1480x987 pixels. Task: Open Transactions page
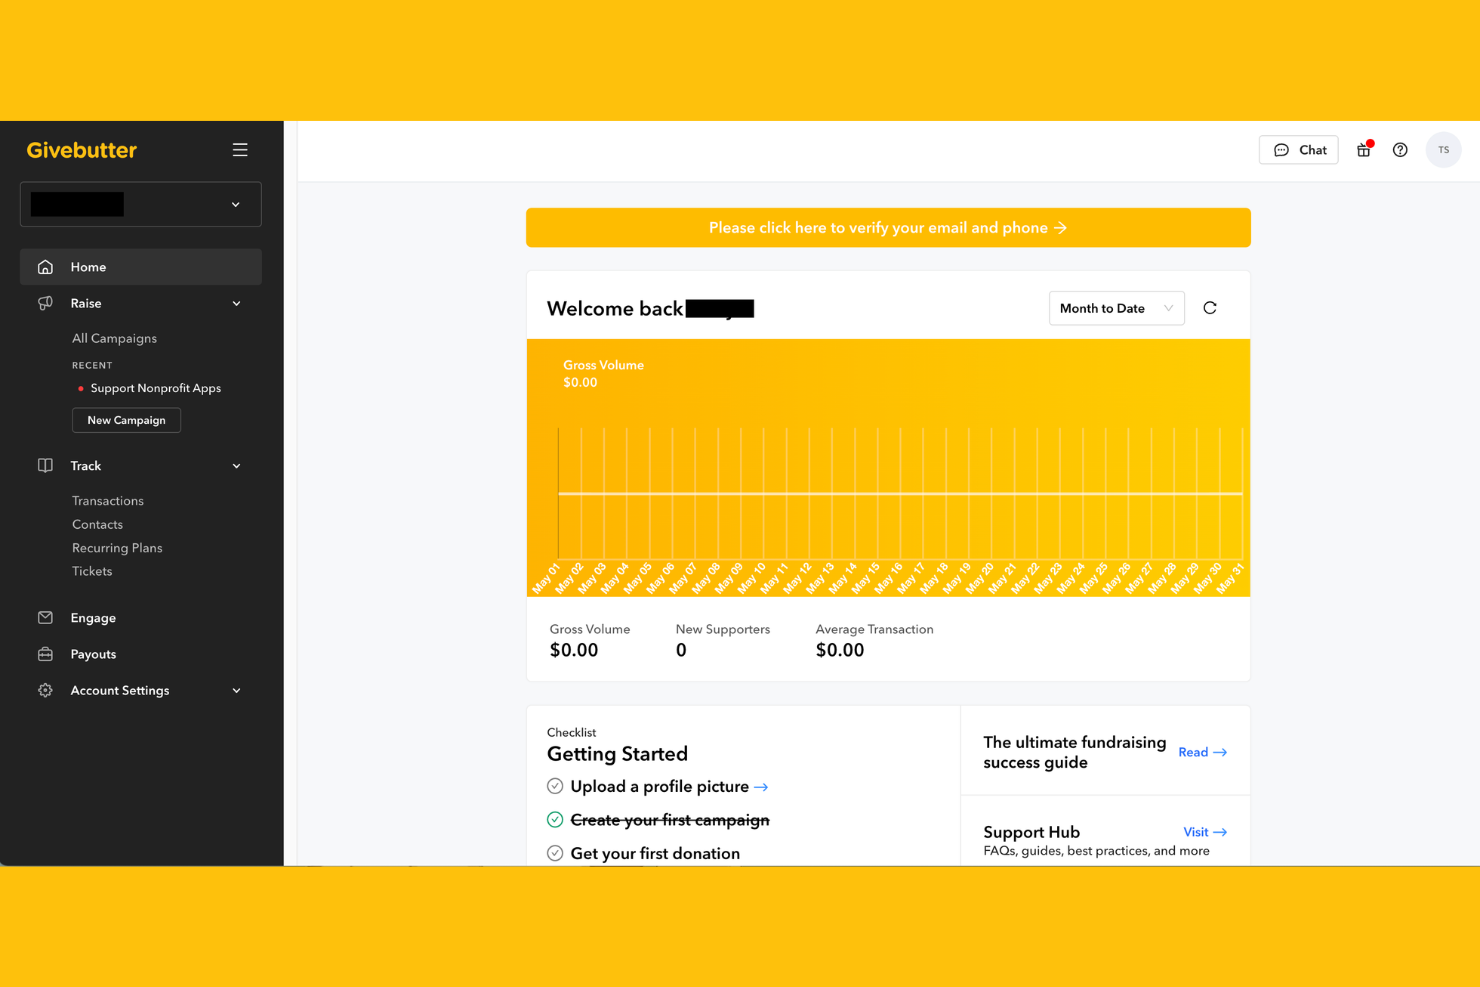108,501
